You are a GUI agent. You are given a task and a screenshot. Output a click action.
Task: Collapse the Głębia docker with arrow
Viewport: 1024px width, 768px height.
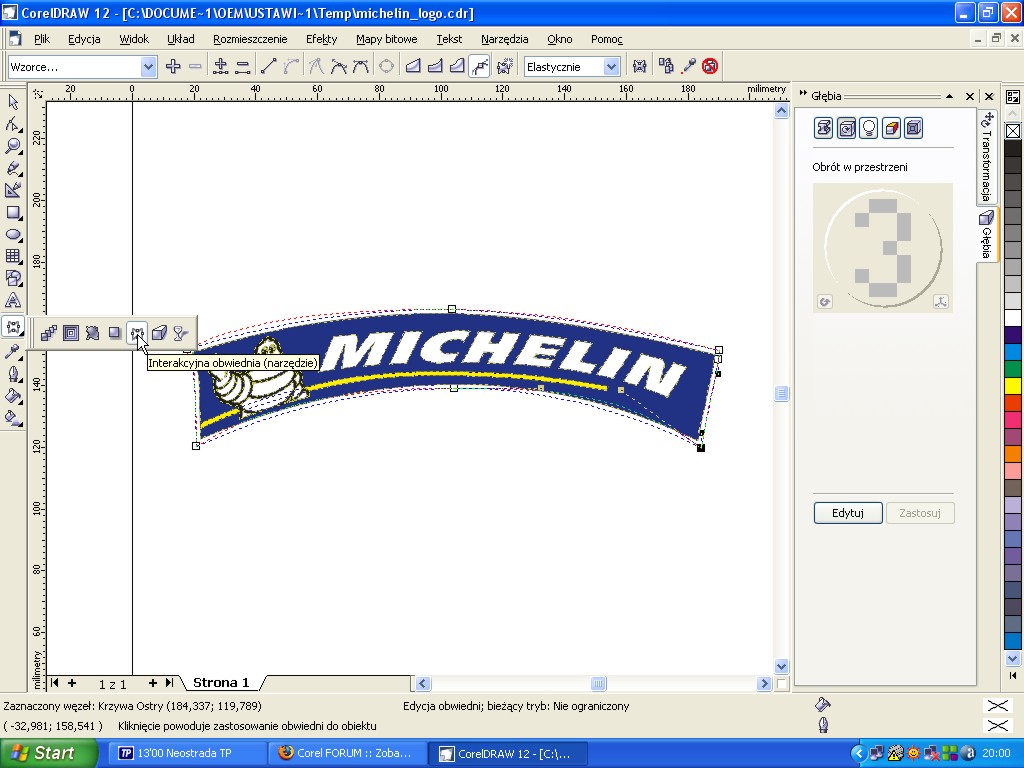coord(950,96)
